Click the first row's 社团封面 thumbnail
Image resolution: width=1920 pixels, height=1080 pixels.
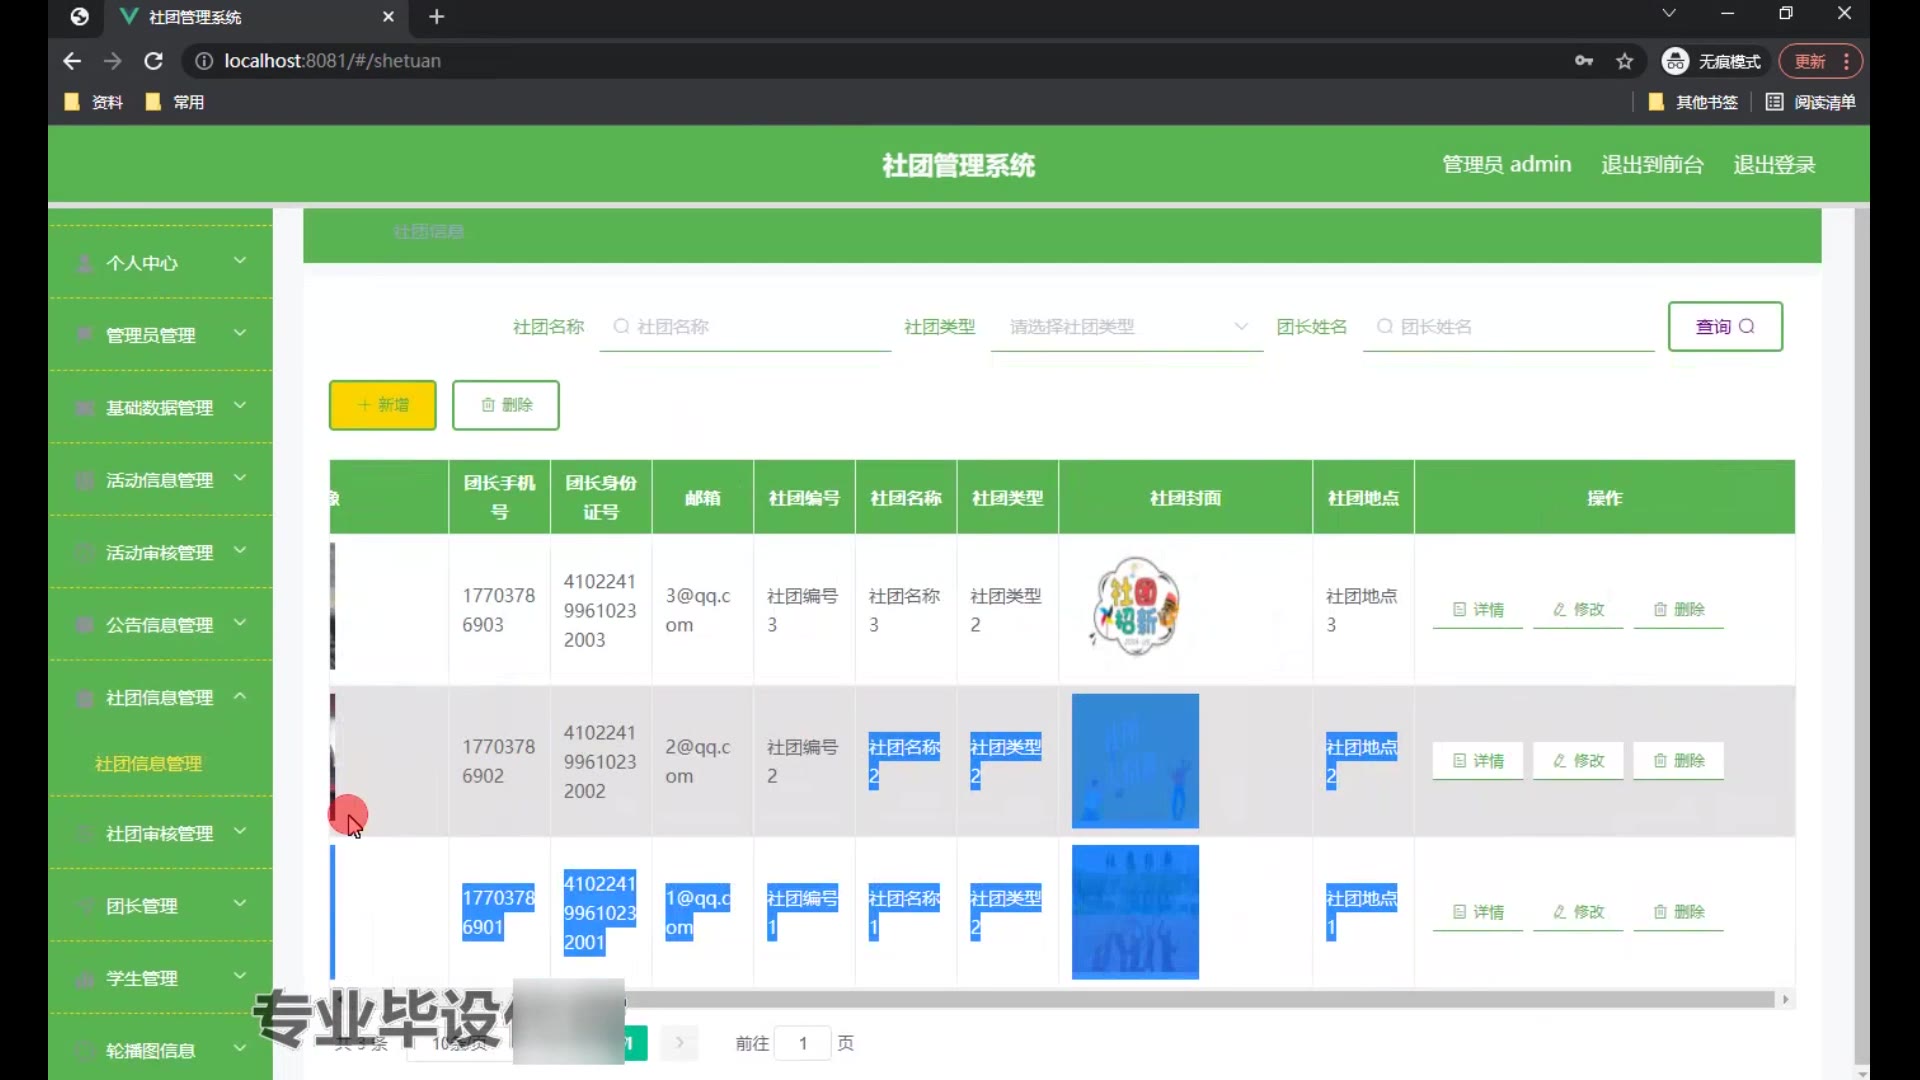click(x=1135, y=607)
